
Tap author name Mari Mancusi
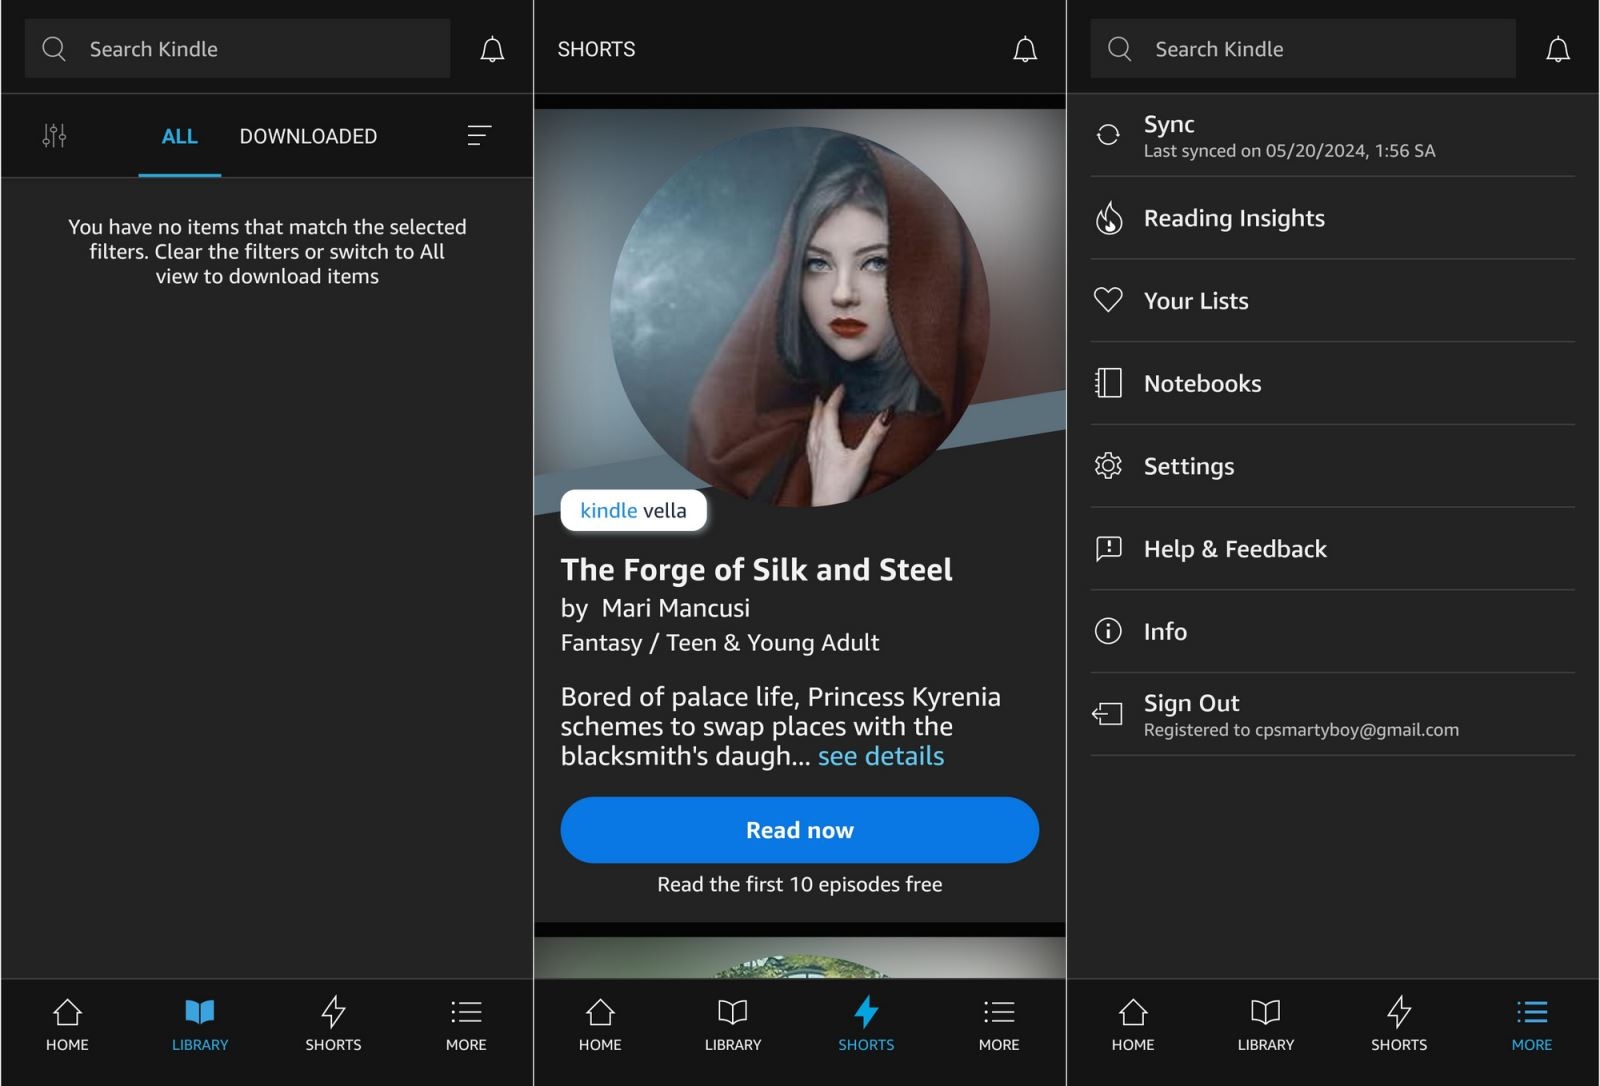[x=676, y=608]
